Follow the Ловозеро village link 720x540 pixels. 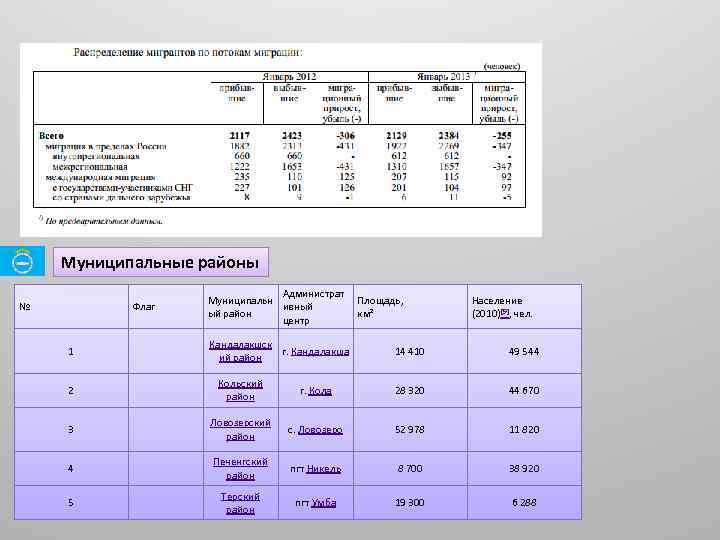pyautogui.click(x=320, y=430)
